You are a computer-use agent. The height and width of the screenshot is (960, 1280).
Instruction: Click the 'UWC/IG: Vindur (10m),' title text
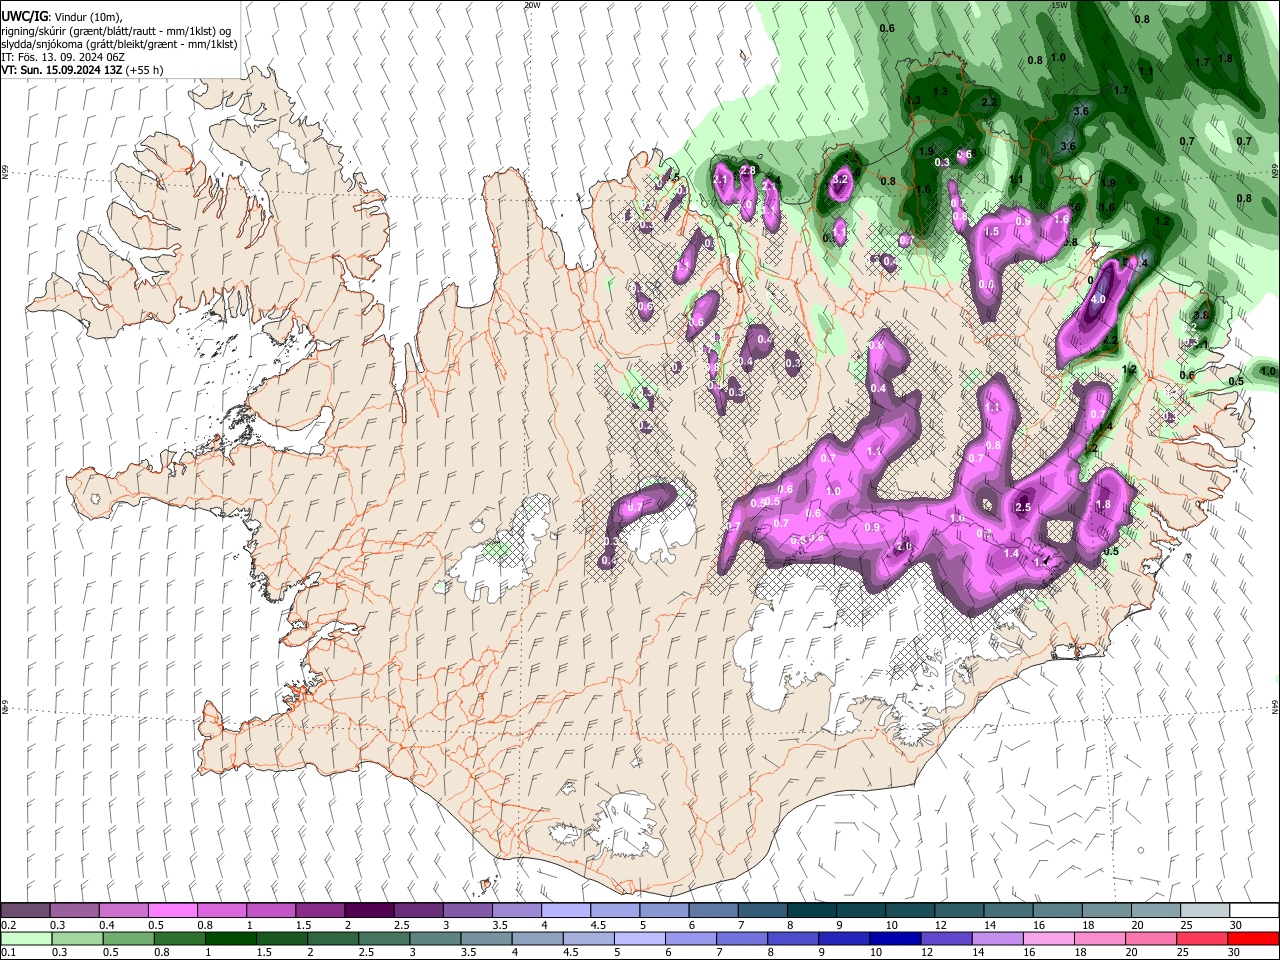pos(62,17)
